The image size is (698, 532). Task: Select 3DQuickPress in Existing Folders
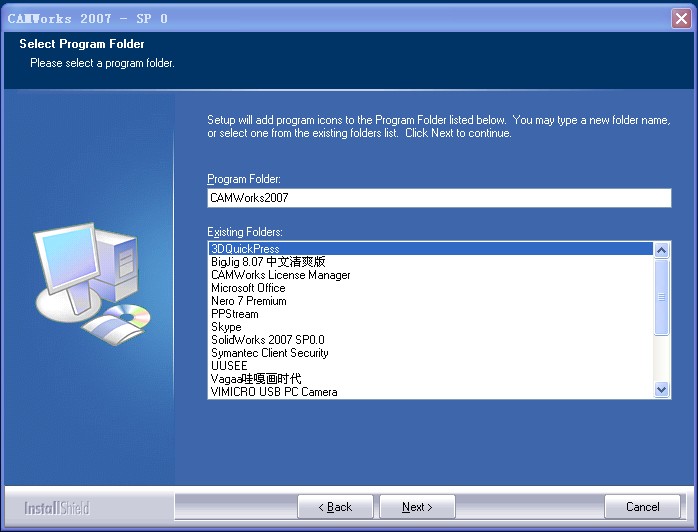click(430, 248)
